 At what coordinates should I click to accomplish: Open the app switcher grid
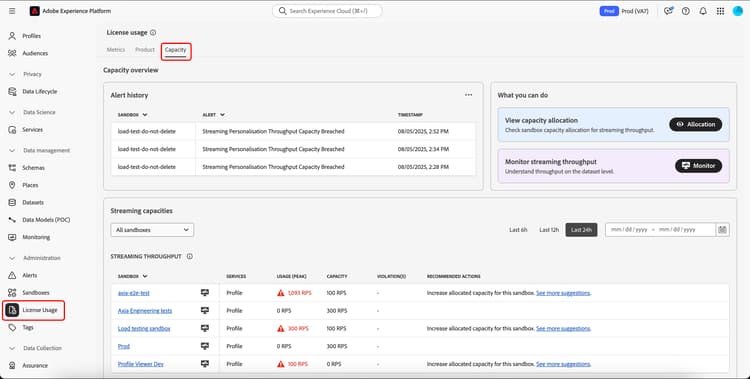click(x=720, y=11)
